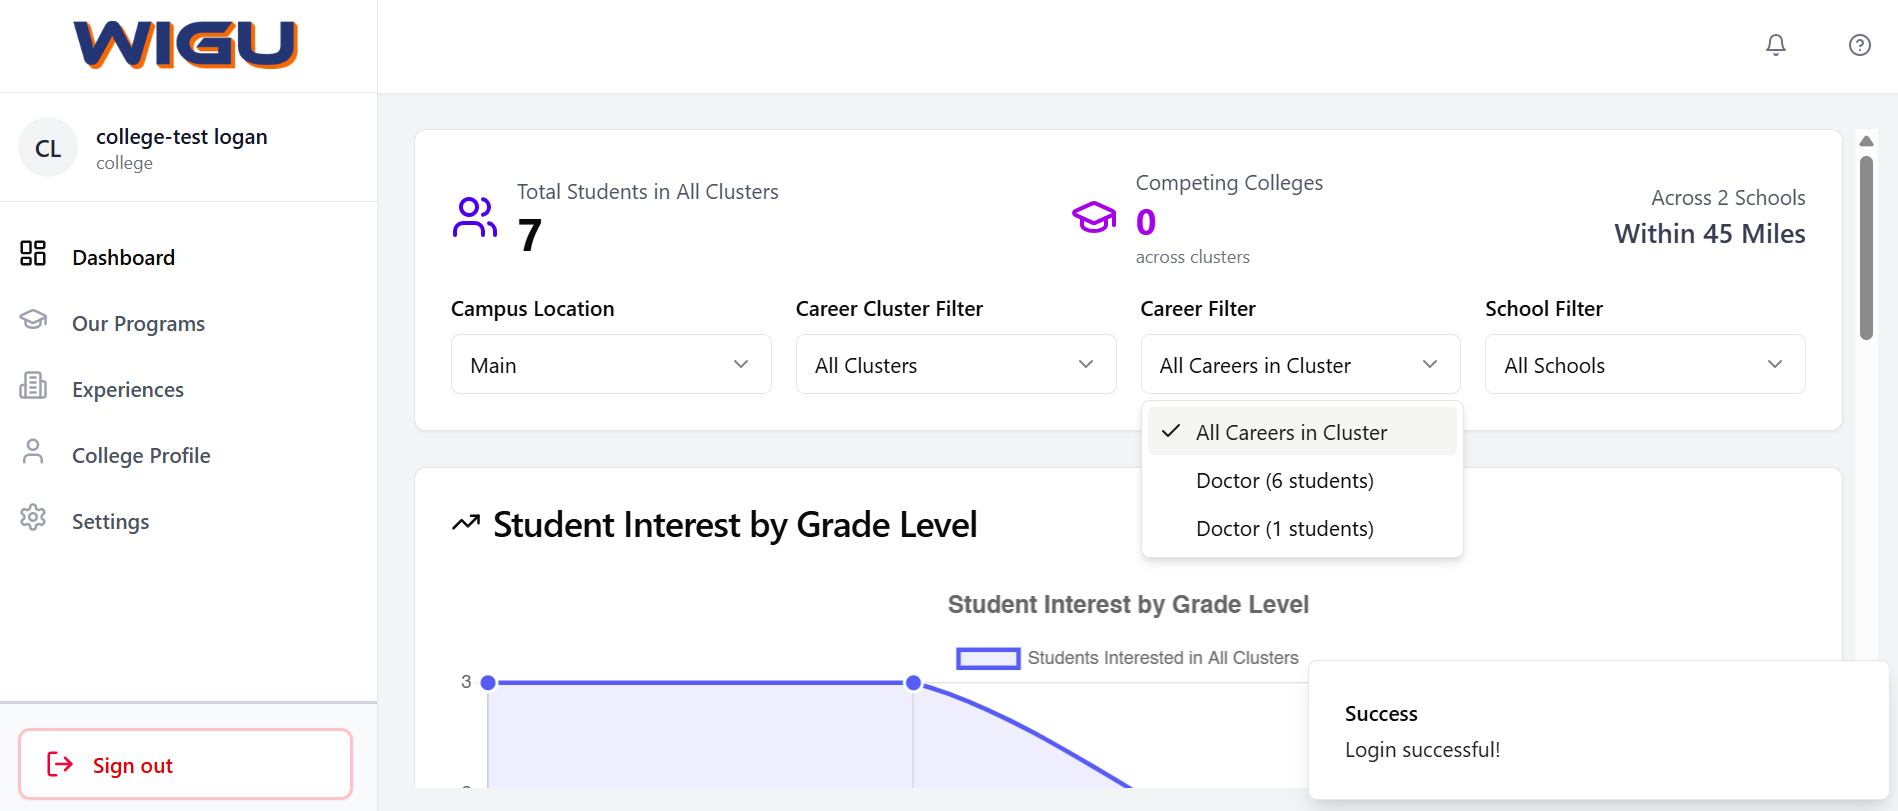Expand the Career Cluster Filter dropdown
Image resolution: width=1898 pixels, height=811 pixels.
955,365
